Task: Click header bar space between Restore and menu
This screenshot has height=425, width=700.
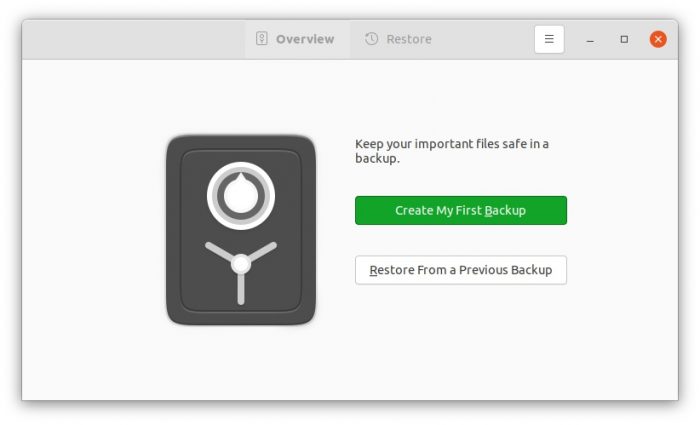Action: tap(485, 39)
